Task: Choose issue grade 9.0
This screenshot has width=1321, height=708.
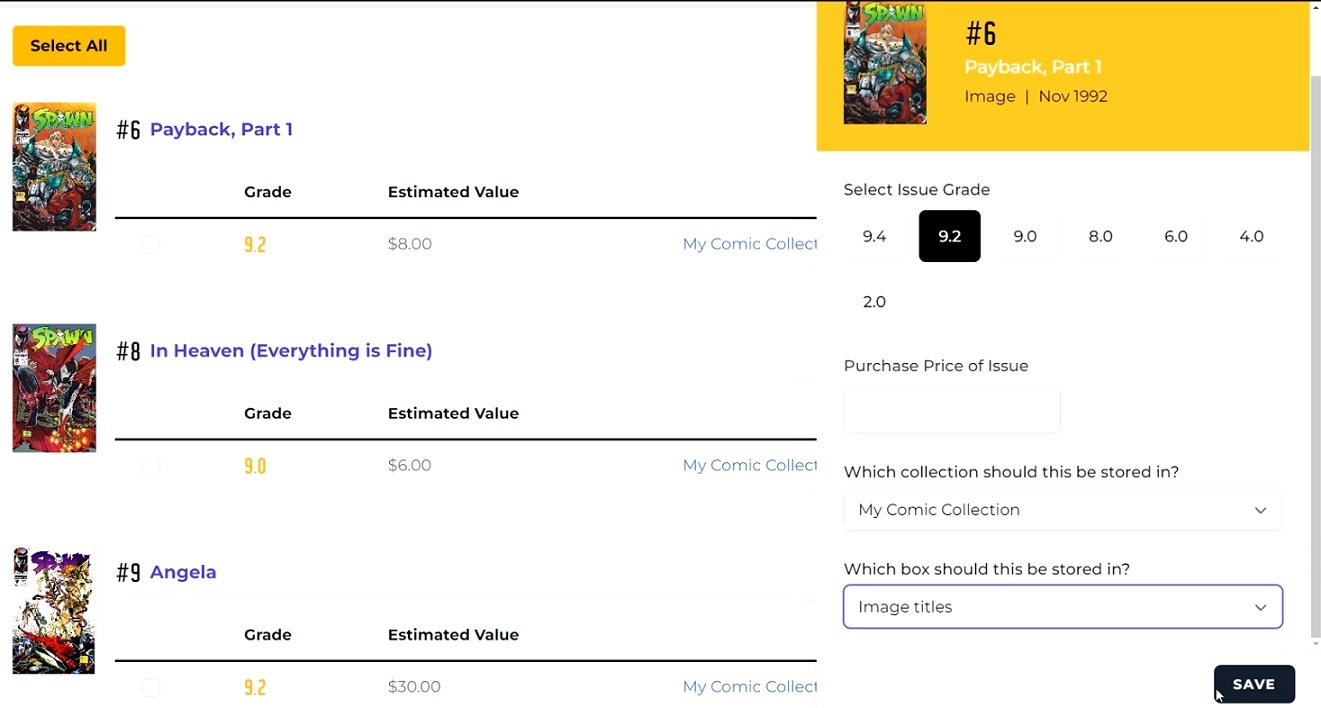Action: 1025,237
